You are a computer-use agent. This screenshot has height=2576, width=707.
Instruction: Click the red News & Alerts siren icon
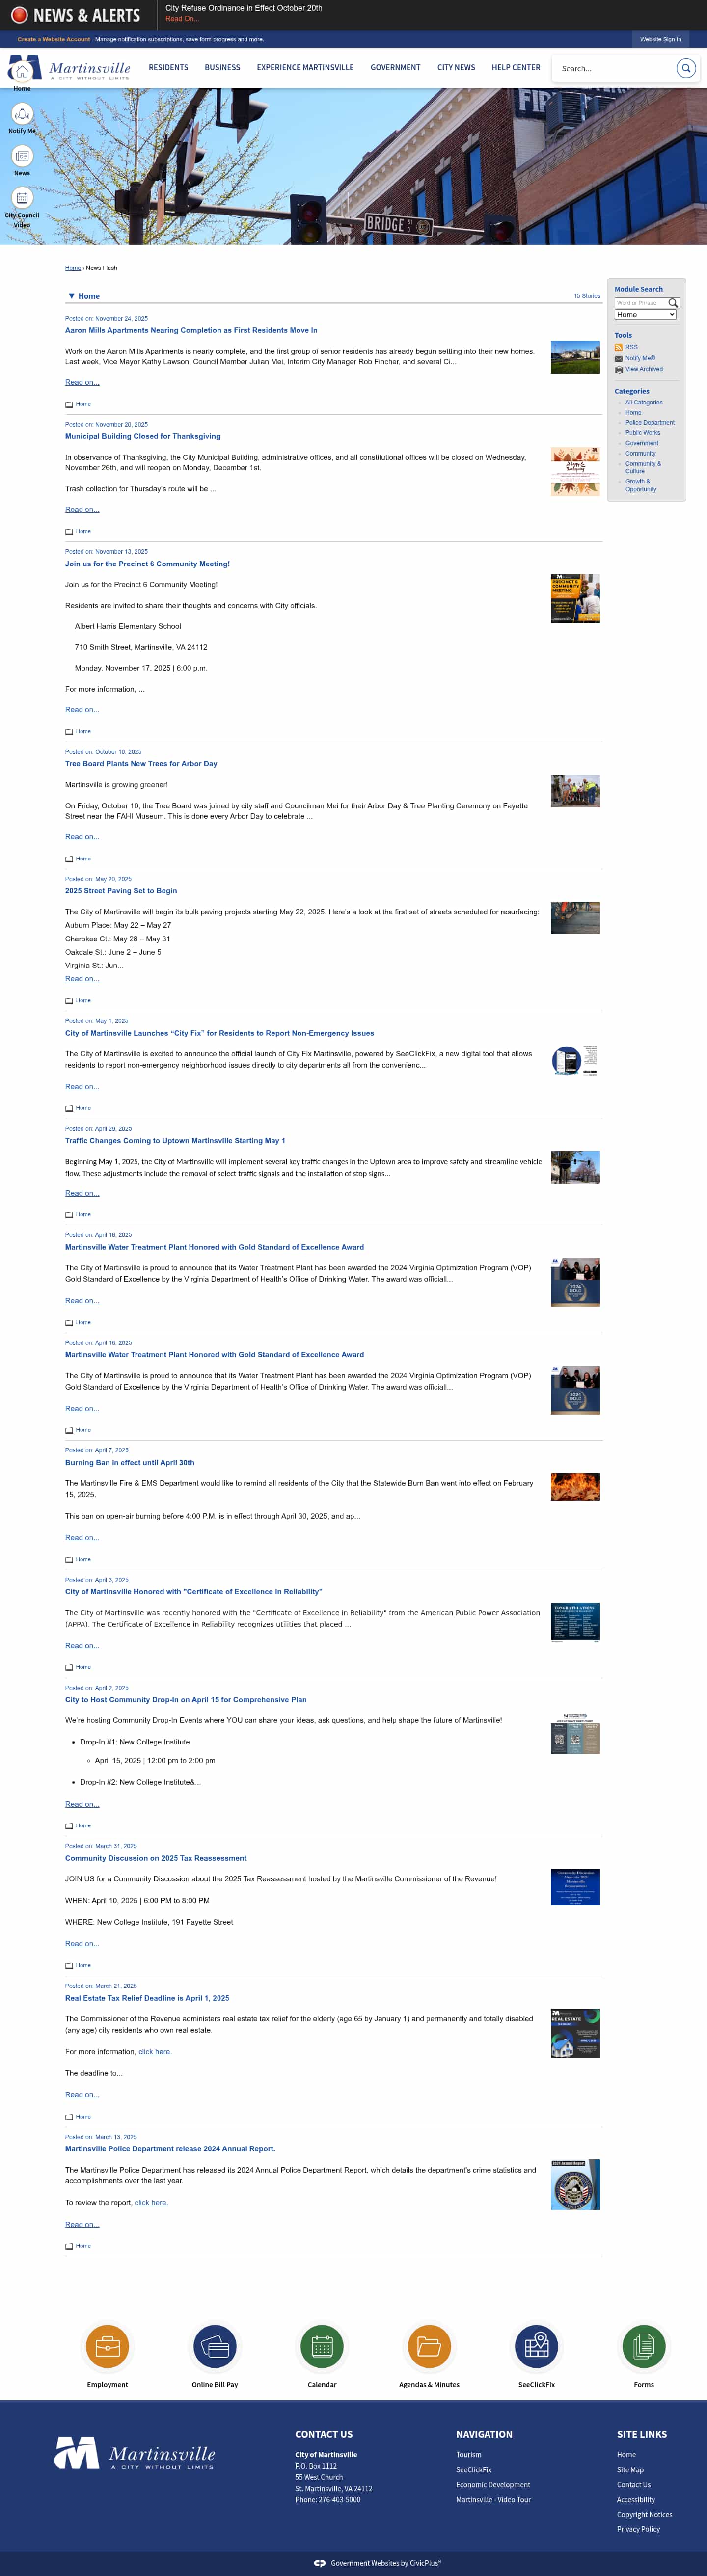click(x=19, y=15)
